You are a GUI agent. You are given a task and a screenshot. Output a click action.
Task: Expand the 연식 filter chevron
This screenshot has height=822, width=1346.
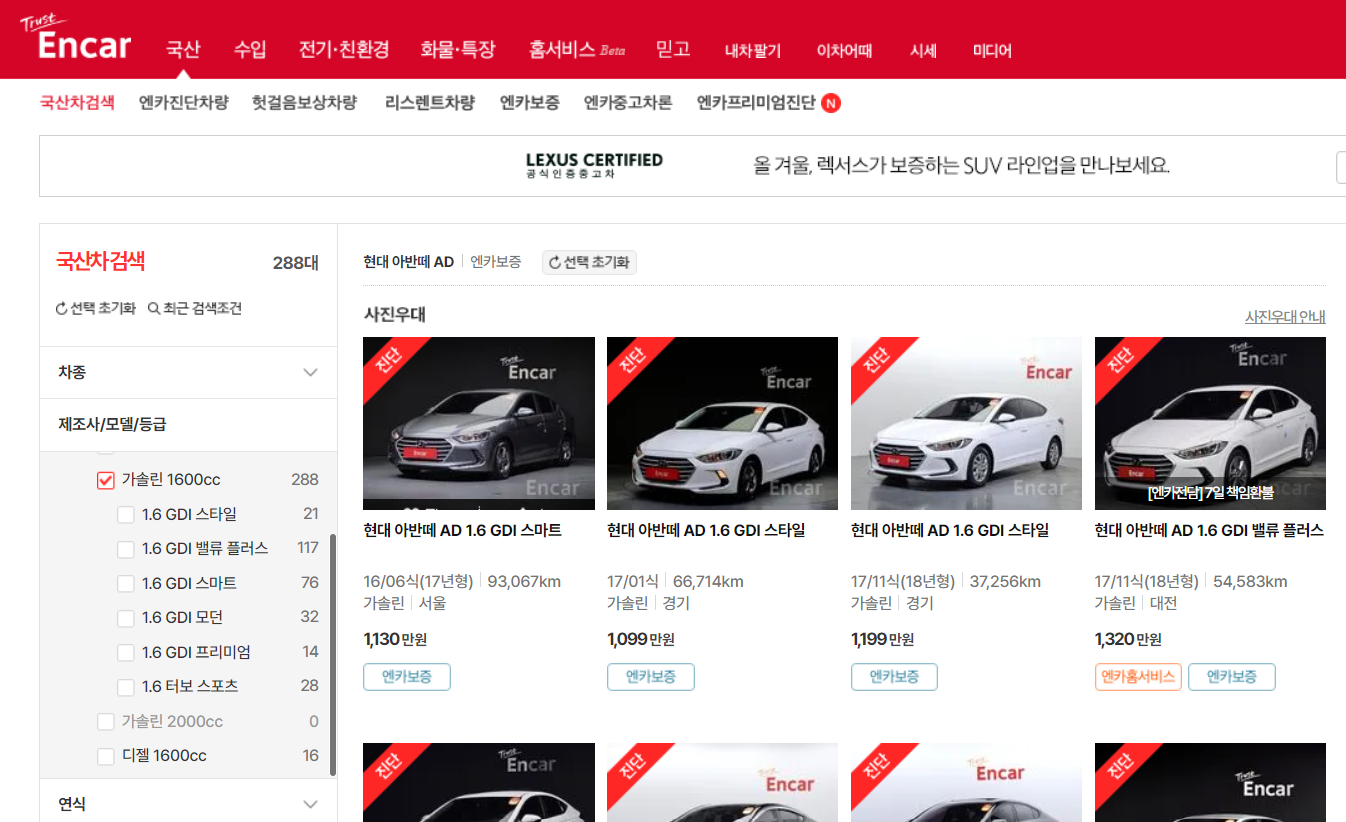pos(311,804)
